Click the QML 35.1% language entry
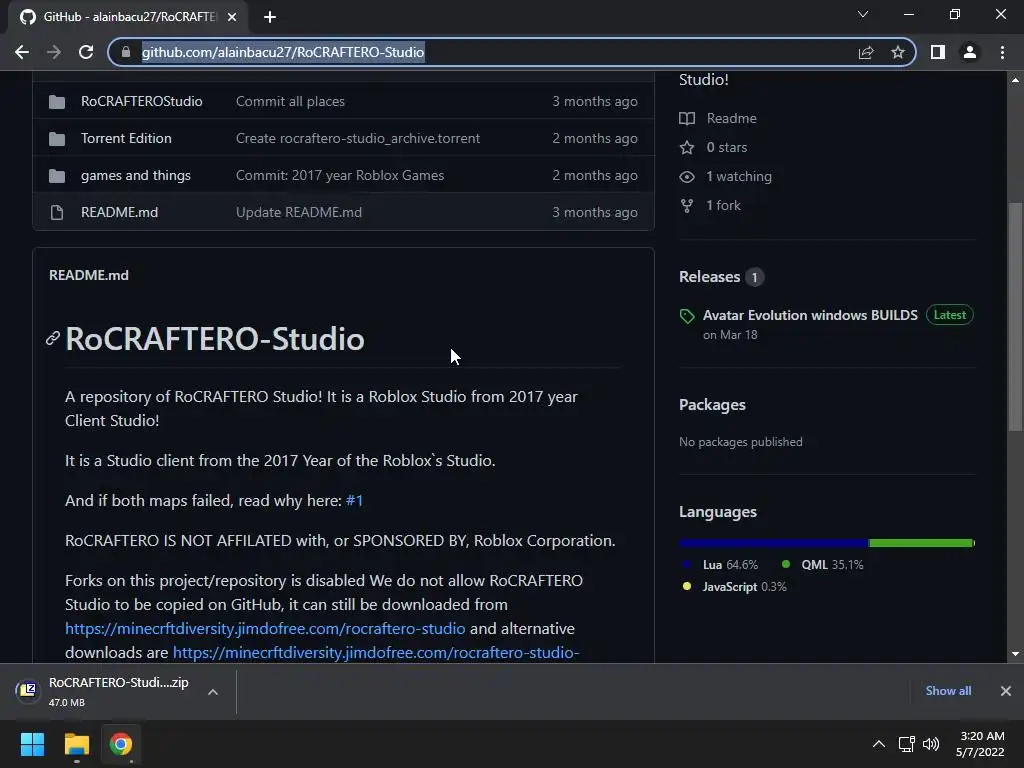1024x768 pixels. pos(822,565)
